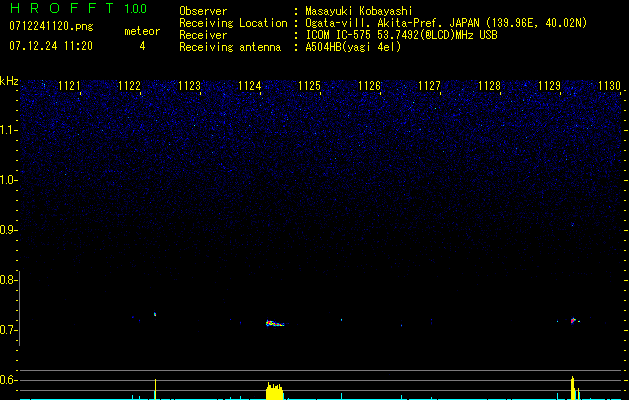Click the name Masayuki Kobayashi

click(x=359, y=11)
